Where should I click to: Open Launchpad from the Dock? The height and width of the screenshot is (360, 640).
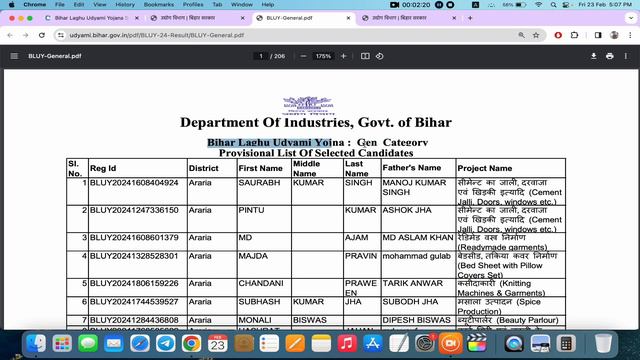62,344
